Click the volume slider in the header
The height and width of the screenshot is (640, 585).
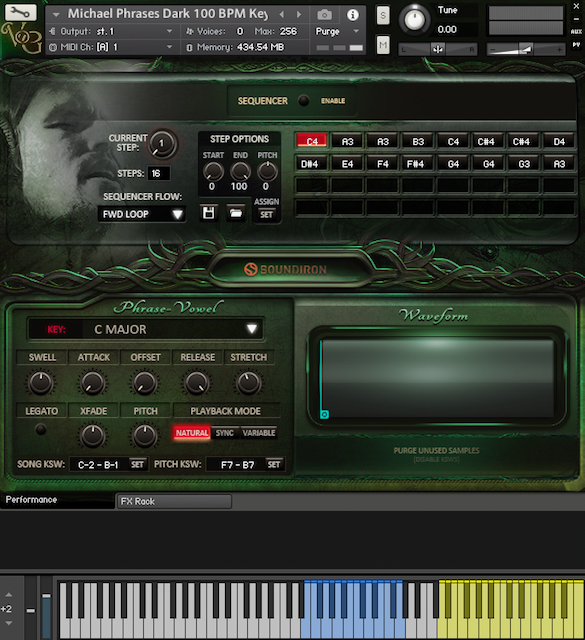526,49
